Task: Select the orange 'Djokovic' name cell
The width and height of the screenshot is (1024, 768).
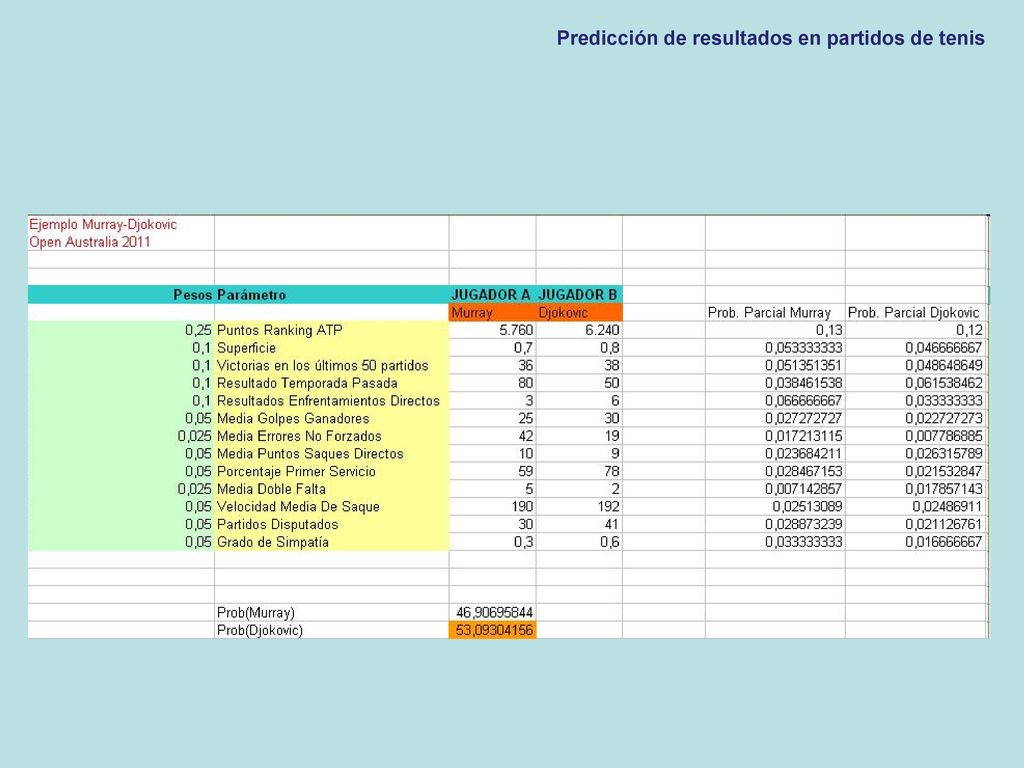Action: [579, 312]
